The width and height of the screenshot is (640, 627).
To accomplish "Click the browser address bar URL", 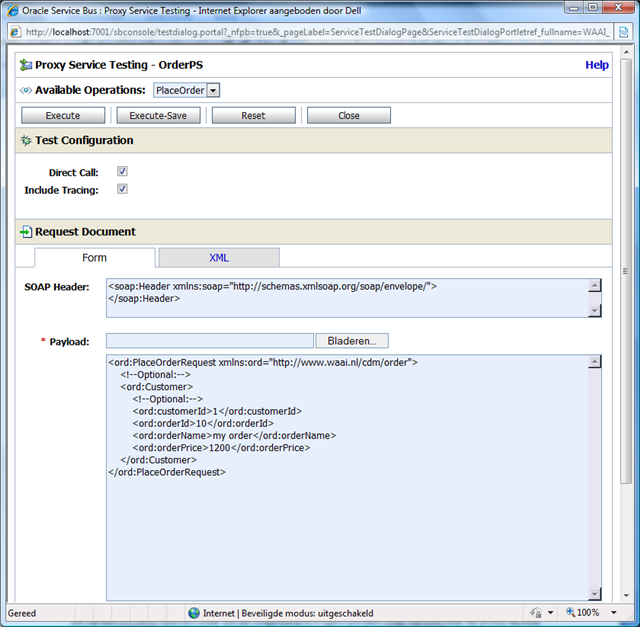I will pyautogui.click(x=318, y=32).
